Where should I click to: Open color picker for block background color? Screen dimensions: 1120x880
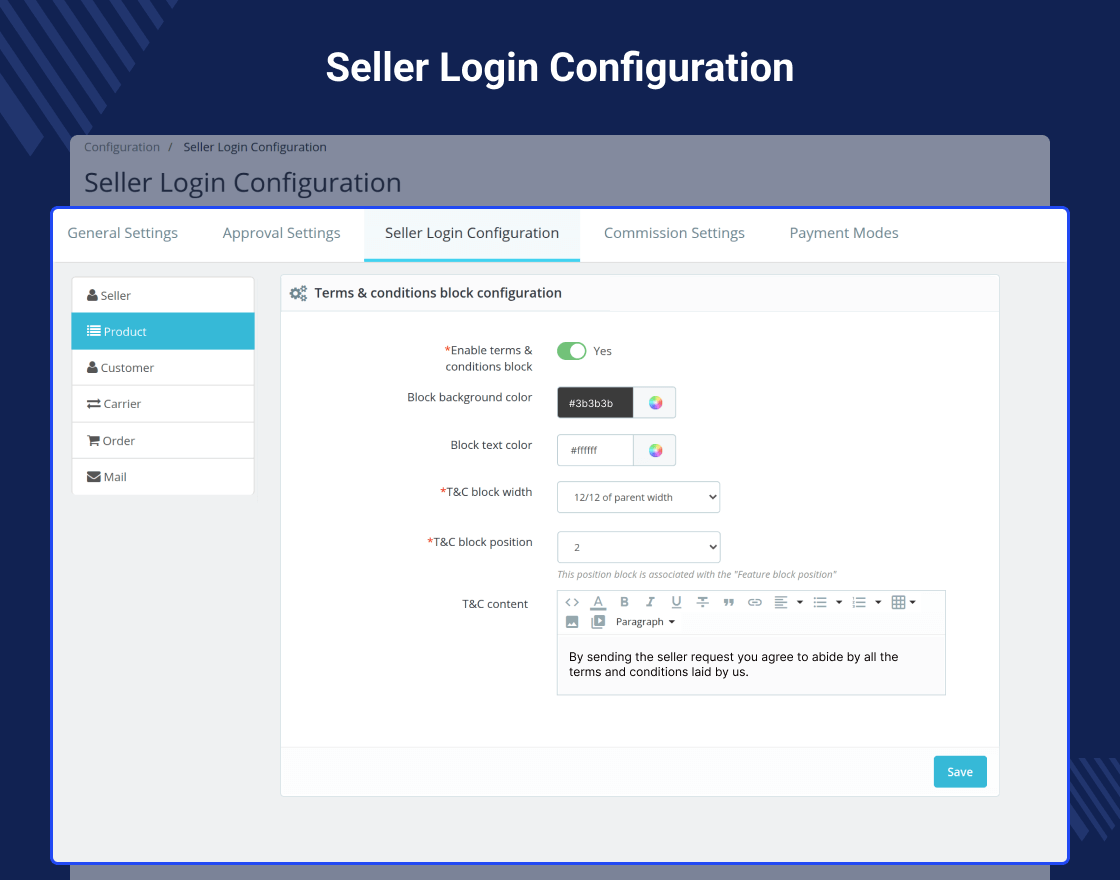pyautogui.click(x=655, y=403)
